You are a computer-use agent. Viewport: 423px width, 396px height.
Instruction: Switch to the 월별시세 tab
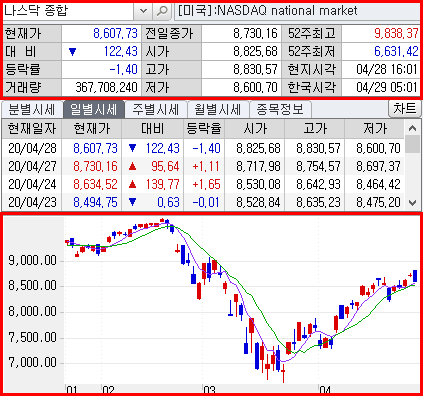tap(218, 110)
